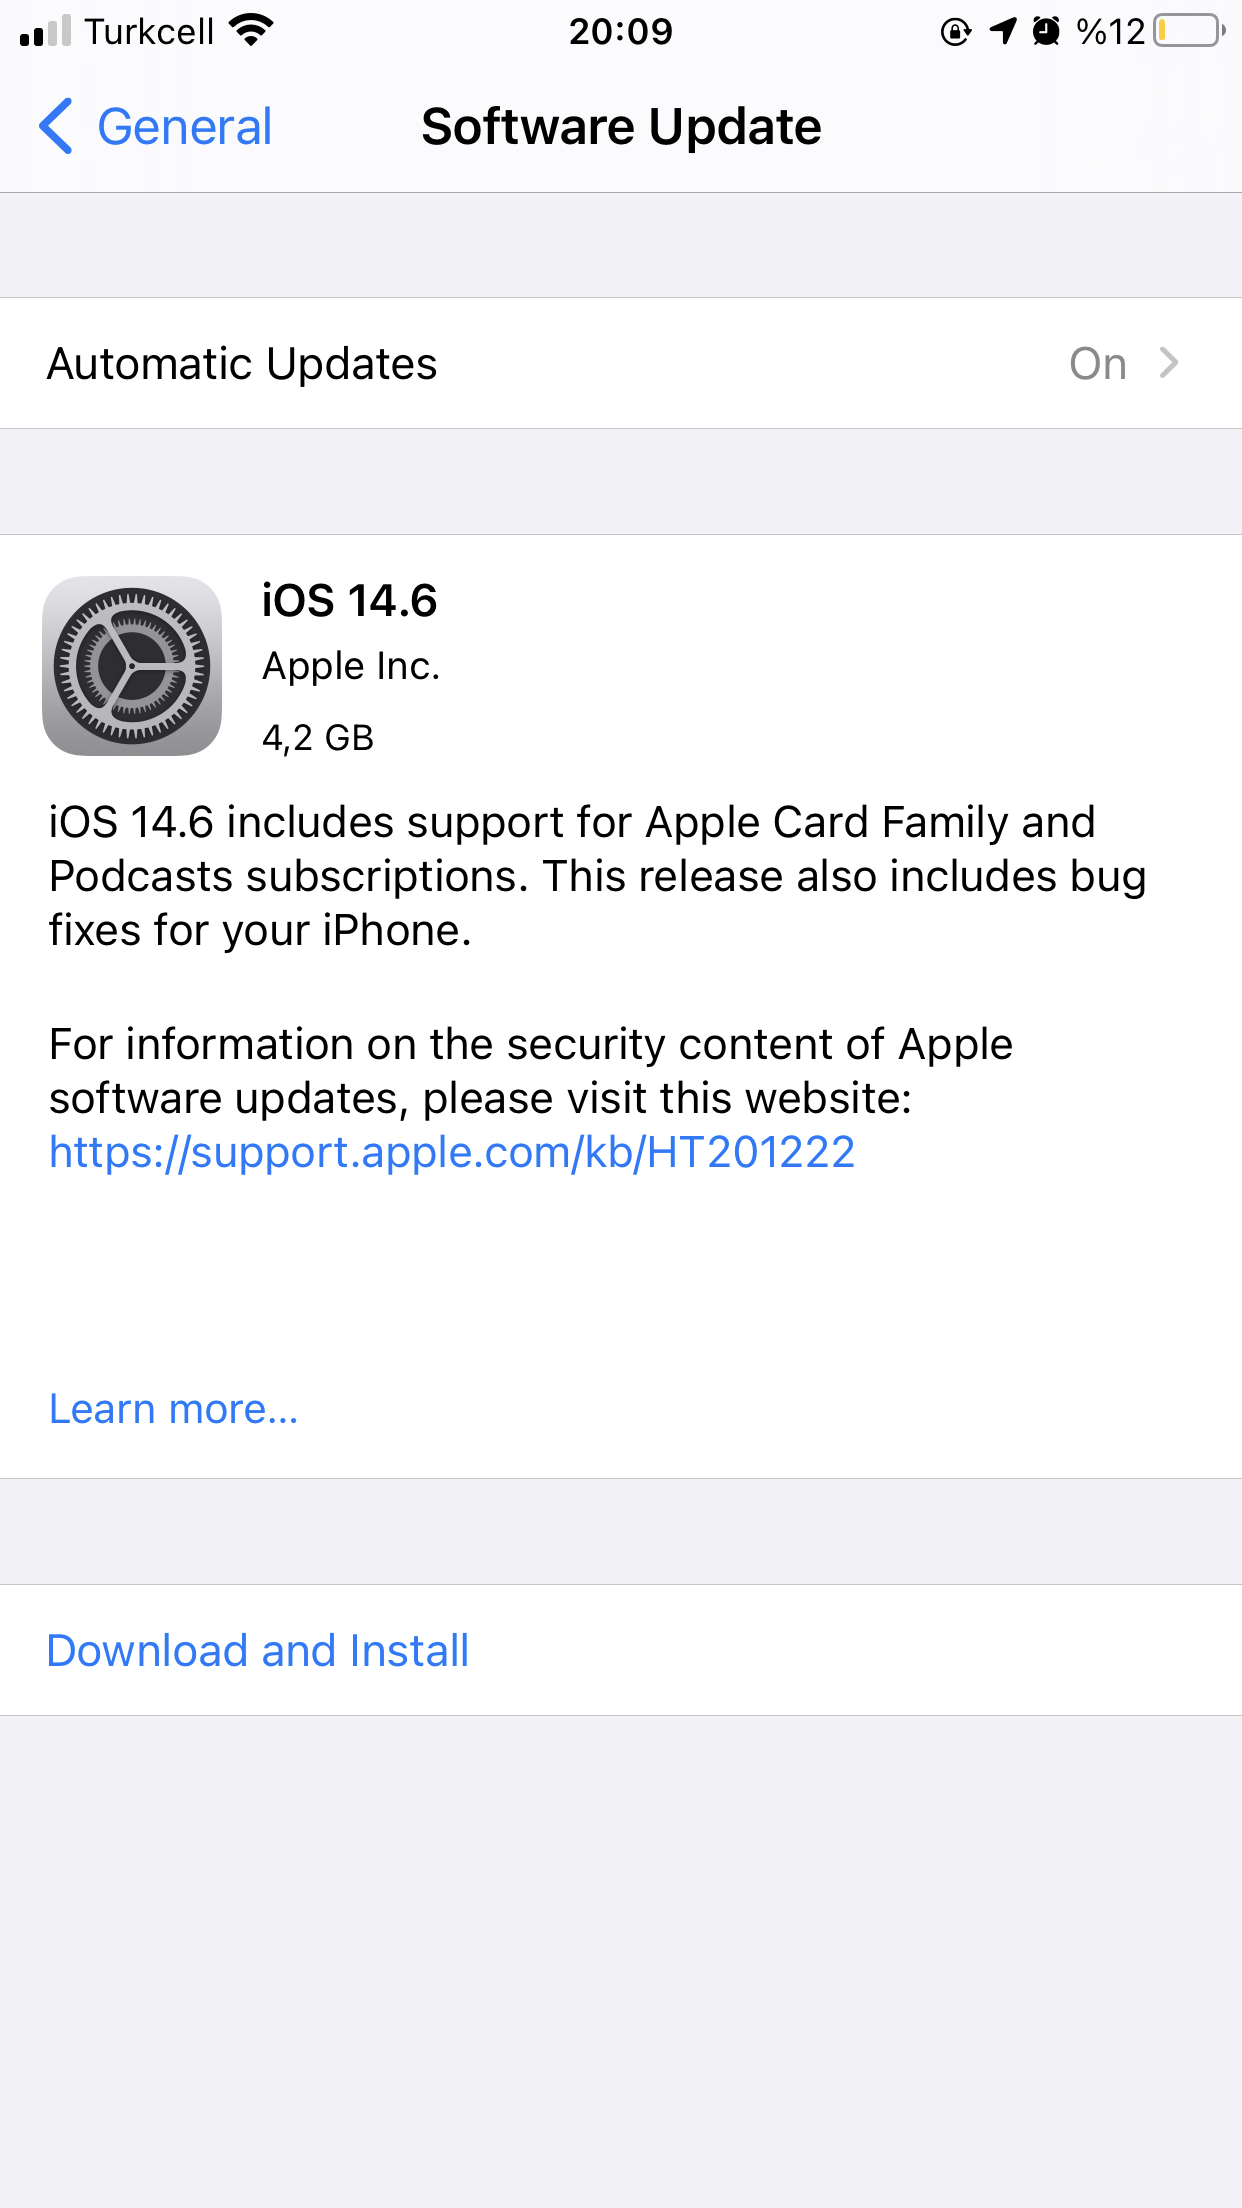Screen dimensions: 1242x2208
Task: Open Automatic Updates settings row
Action: [x=621, y=363]
